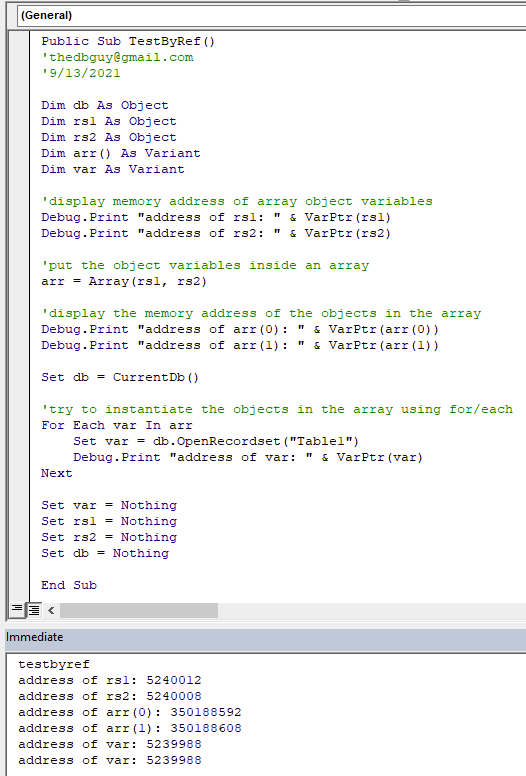Image resolution: width=526 pixels, height=776 pixels.
Task: Click the line 'Set rs1 = Nothing'
Action: click(x=109, y=521)
